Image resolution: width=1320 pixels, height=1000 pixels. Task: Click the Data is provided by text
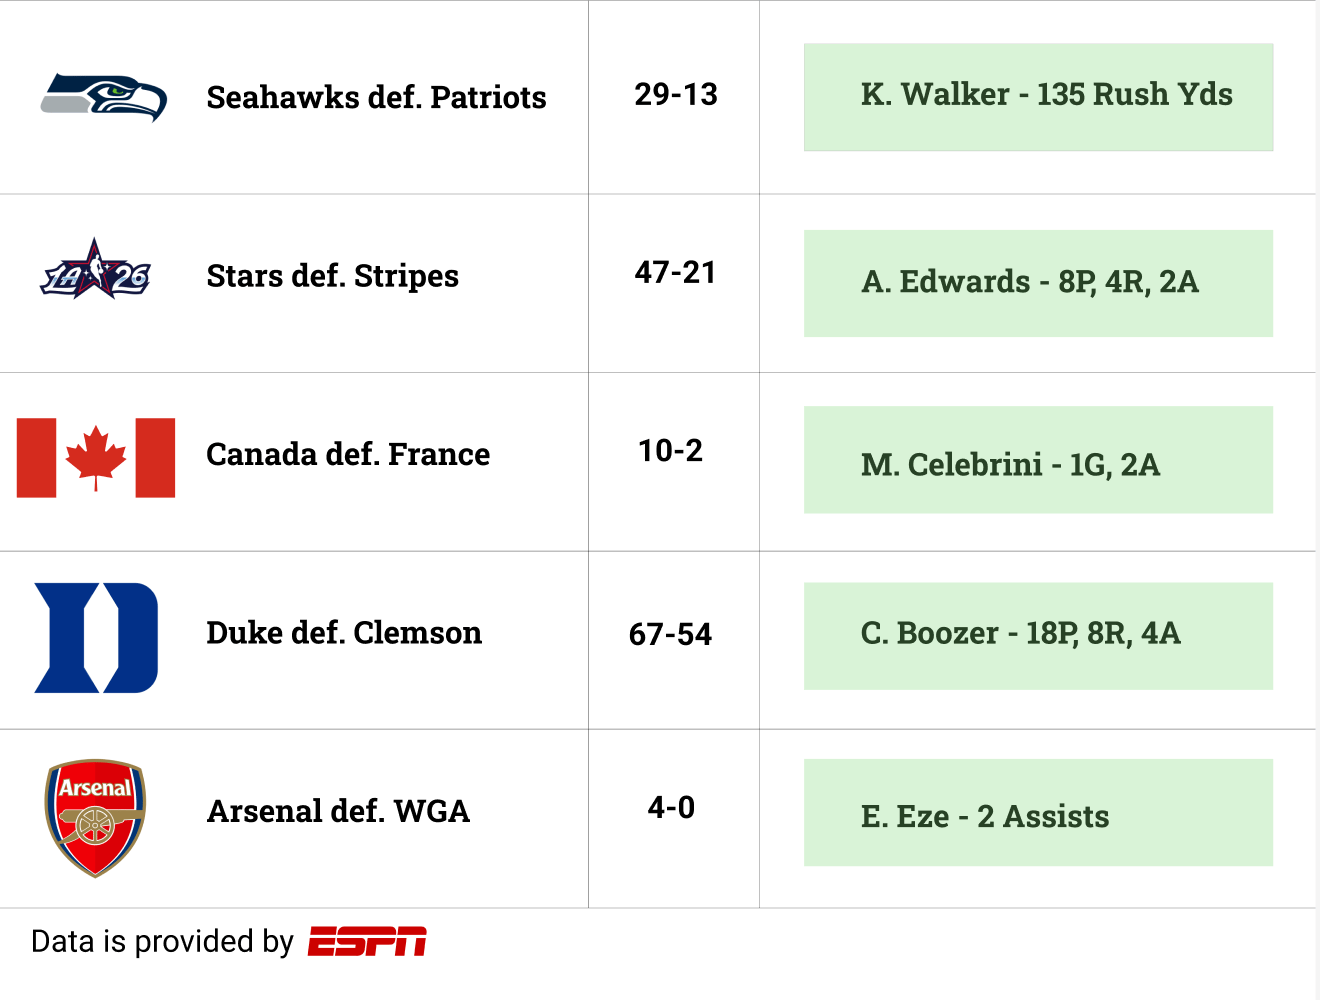[162, 941]
